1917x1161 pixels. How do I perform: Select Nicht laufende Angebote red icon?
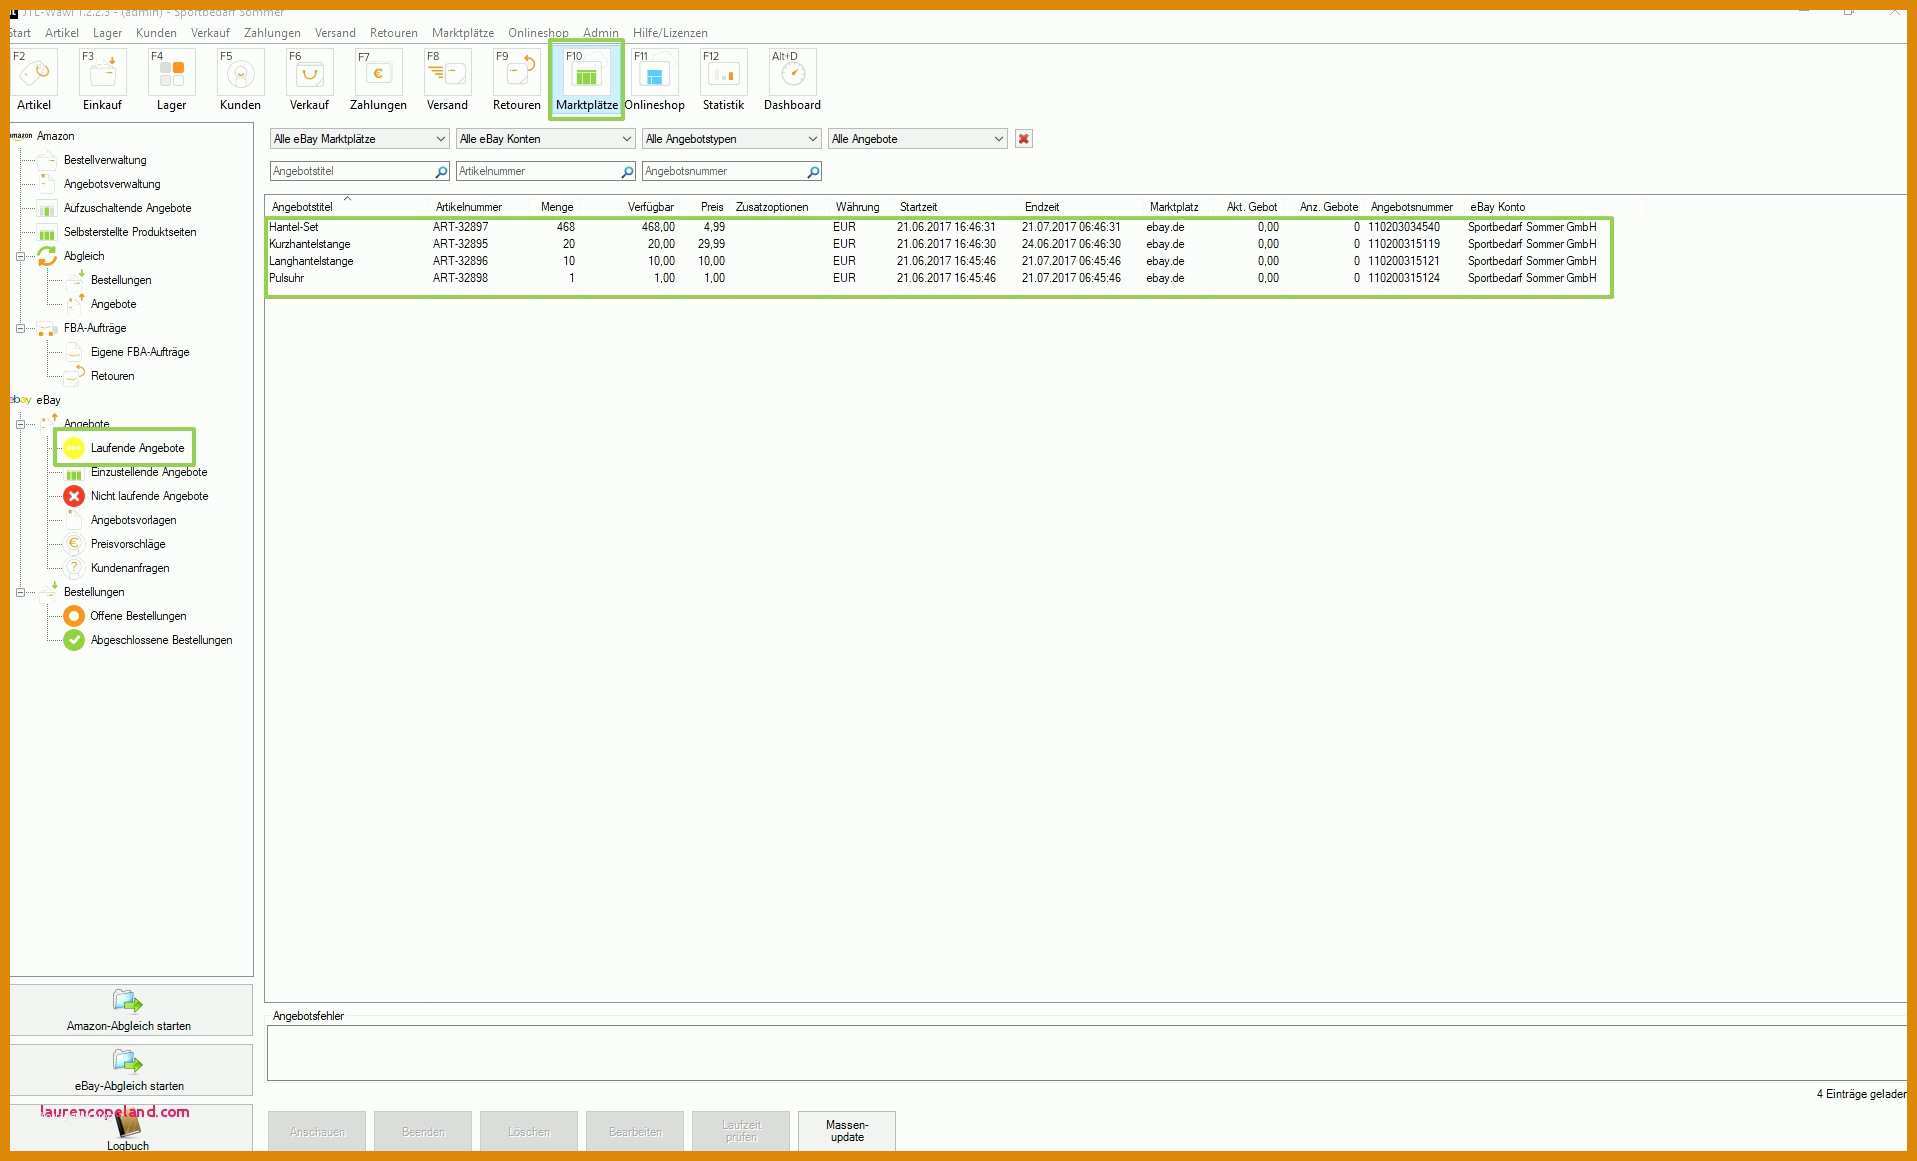(x=74, y=496)
